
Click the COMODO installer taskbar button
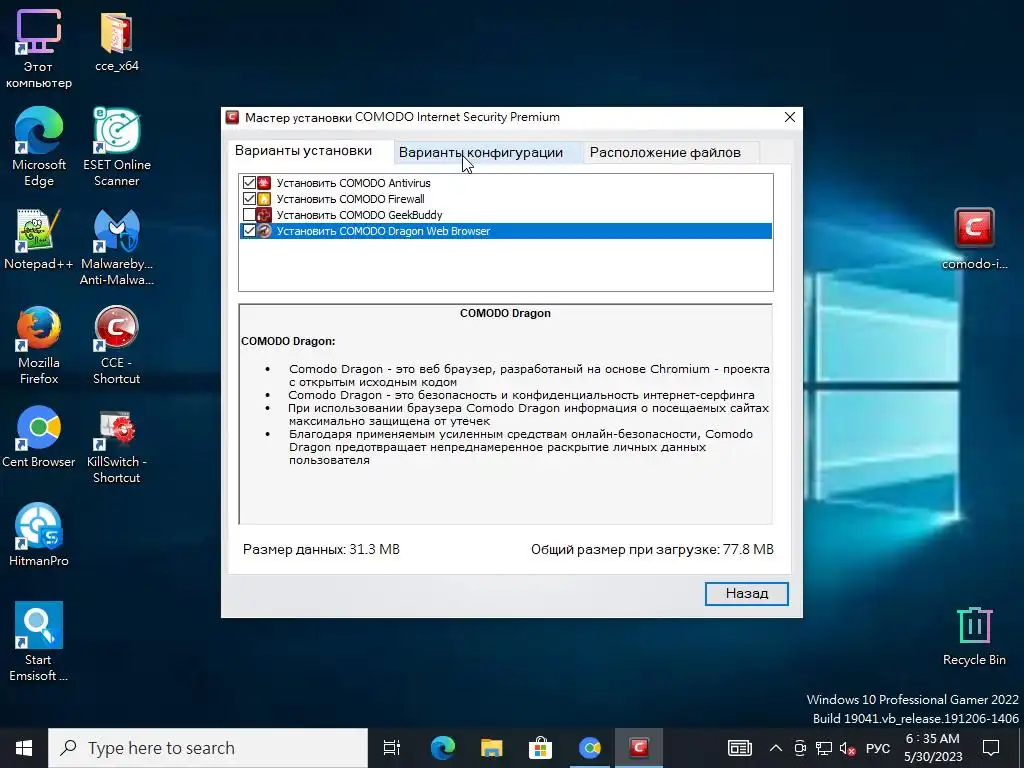[639, 748]
